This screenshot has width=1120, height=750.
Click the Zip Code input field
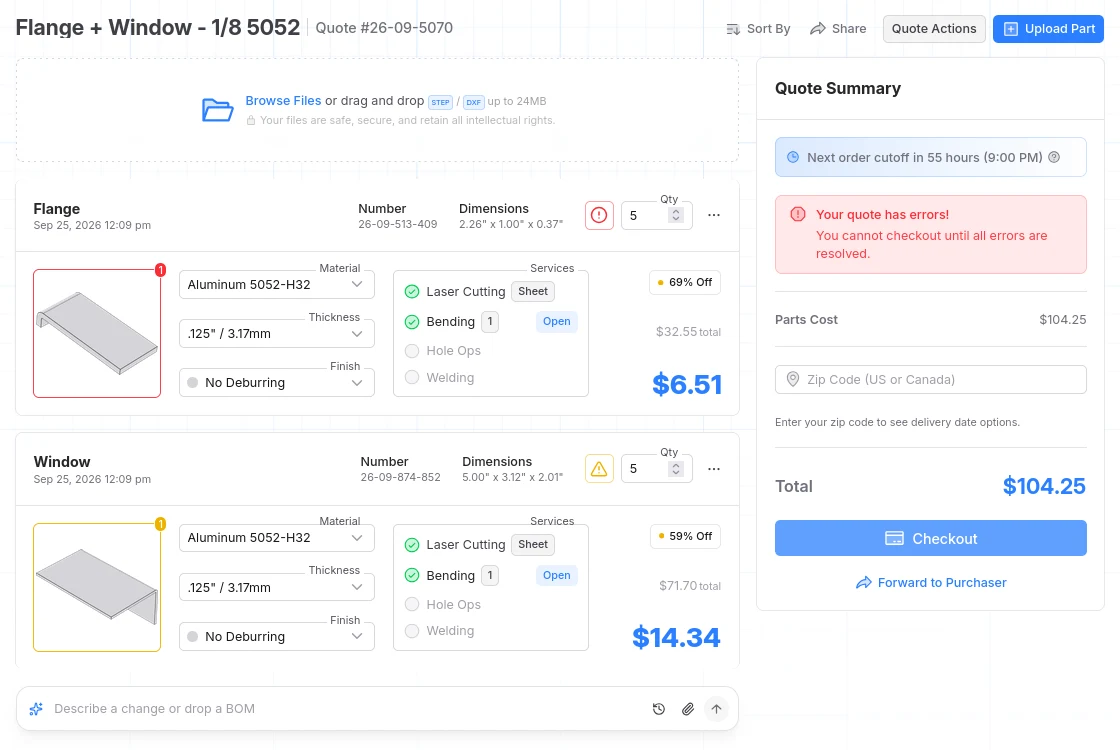(x=931, y=379)
